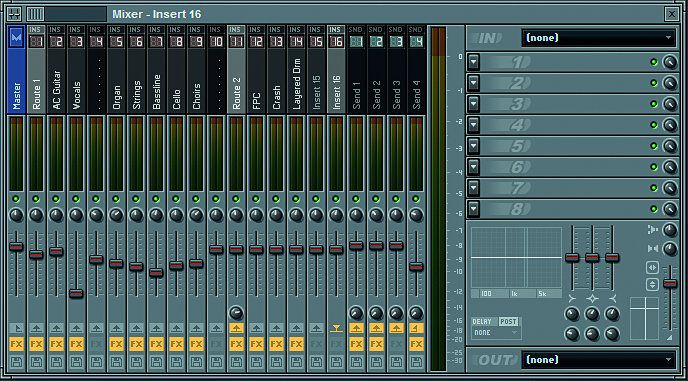
Task: Mute the FPC track via green LED
Action: click(x=256, y=199)
